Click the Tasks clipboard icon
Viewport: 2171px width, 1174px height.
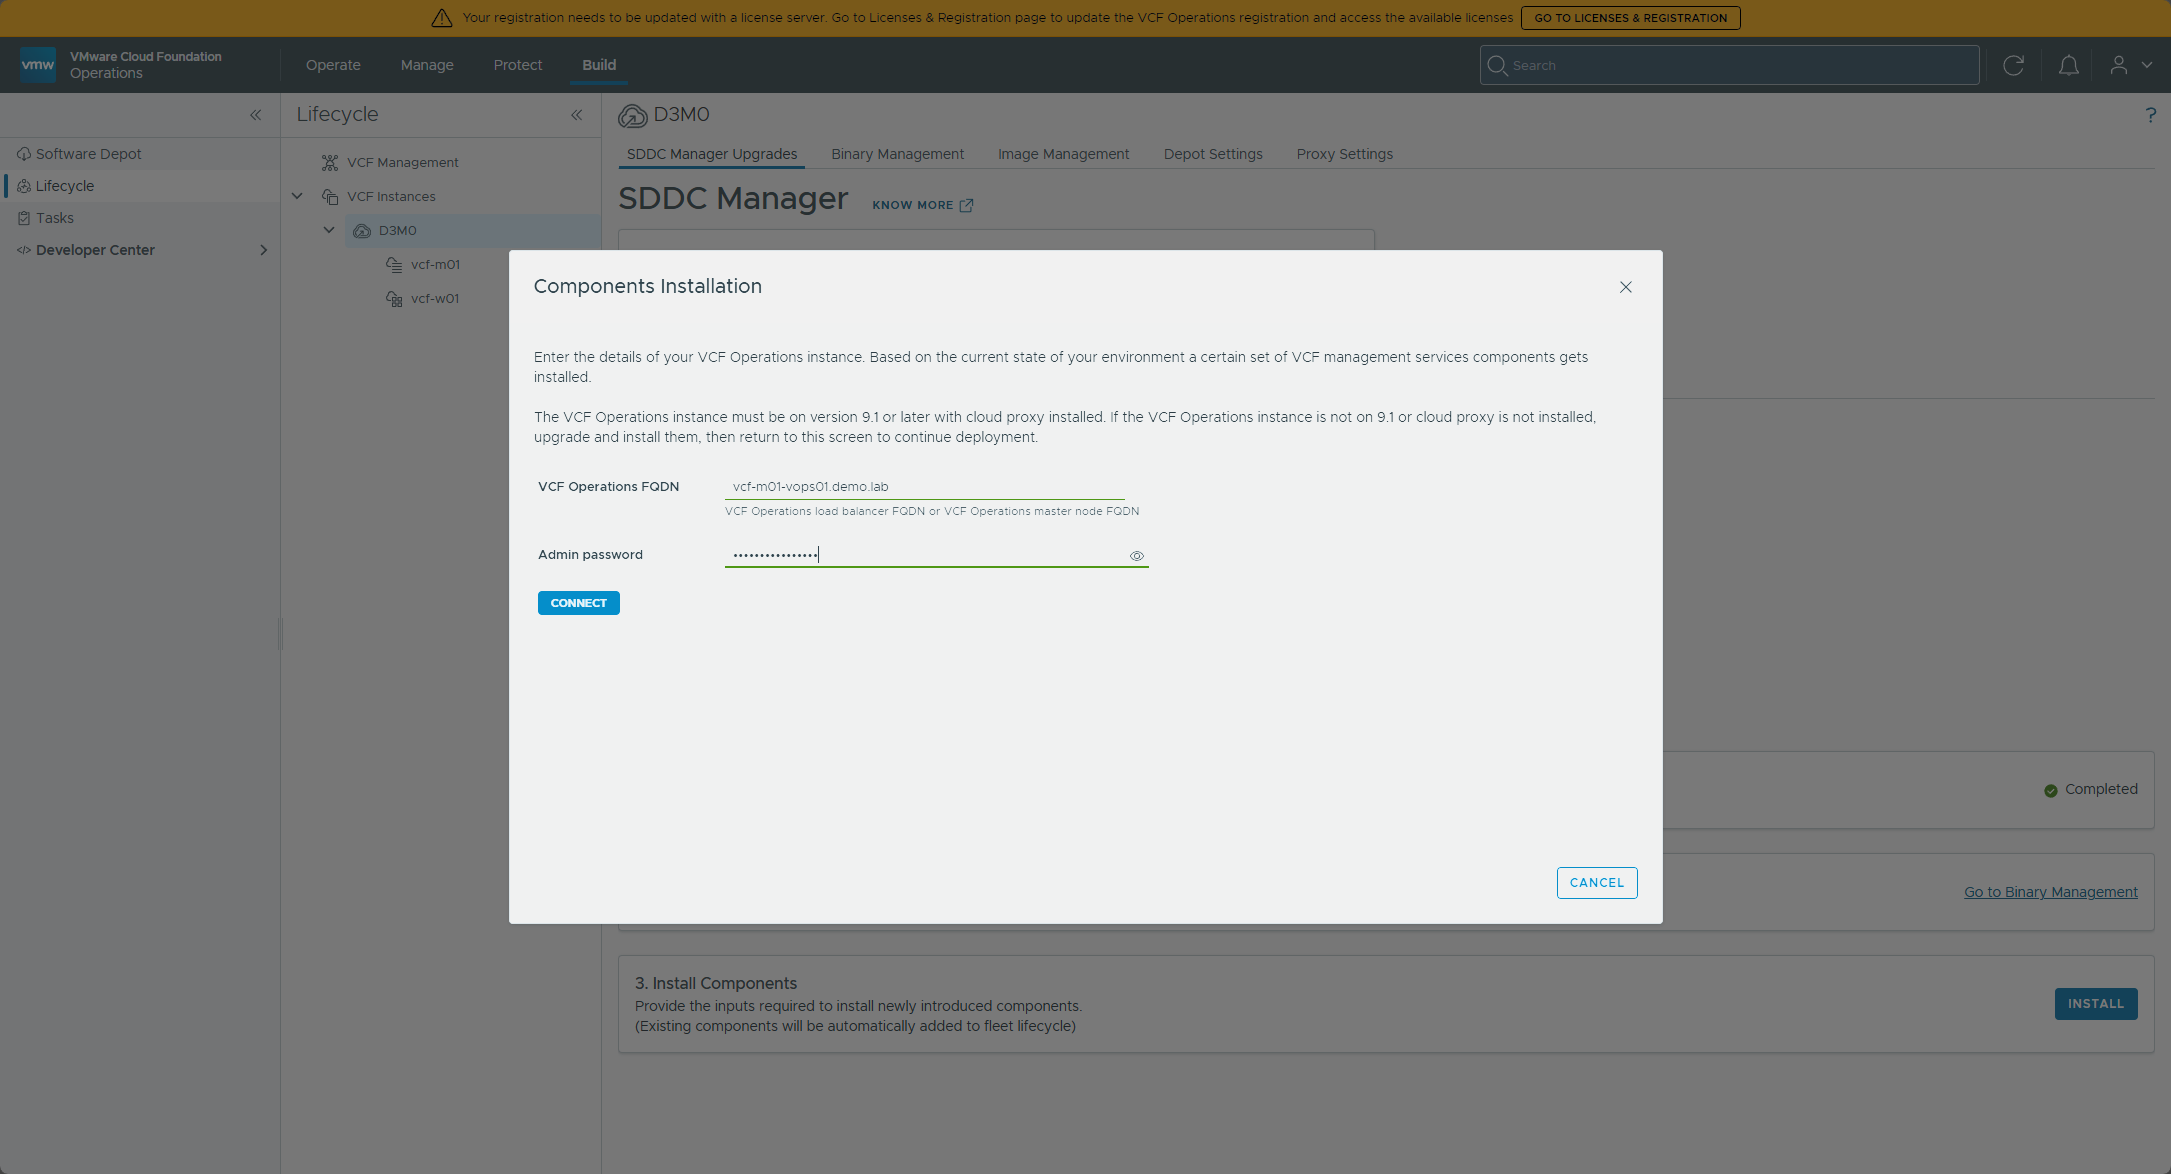(24, 218)
